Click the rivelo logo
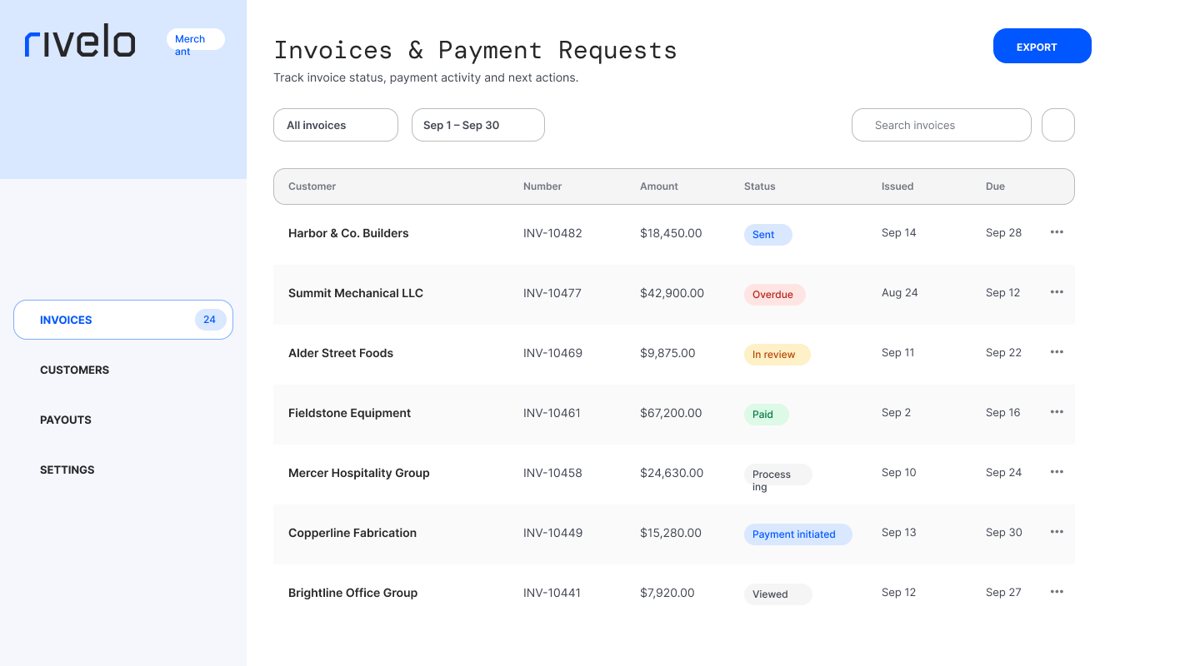Screen dimensions: 1200x666 pyautogui.click(x=80, y=41)
